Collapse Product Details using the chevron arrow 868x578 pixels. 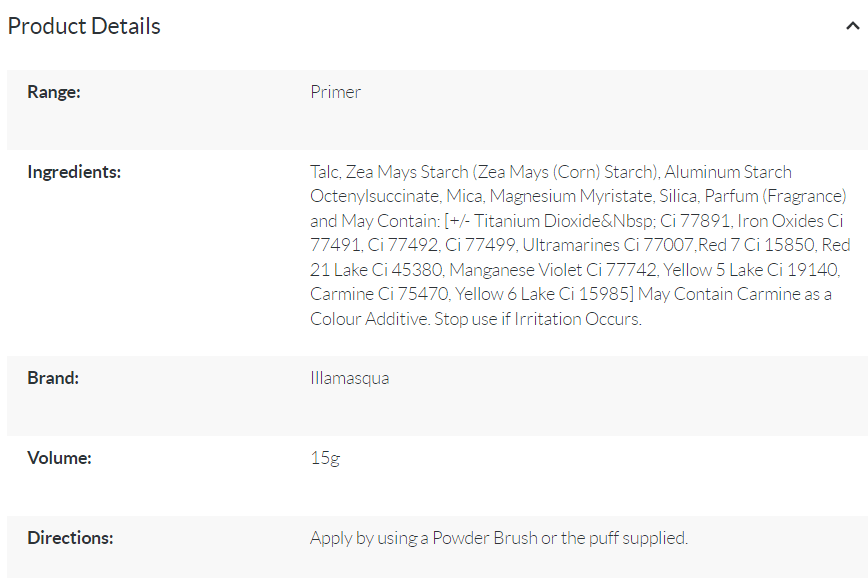(852, 27)
